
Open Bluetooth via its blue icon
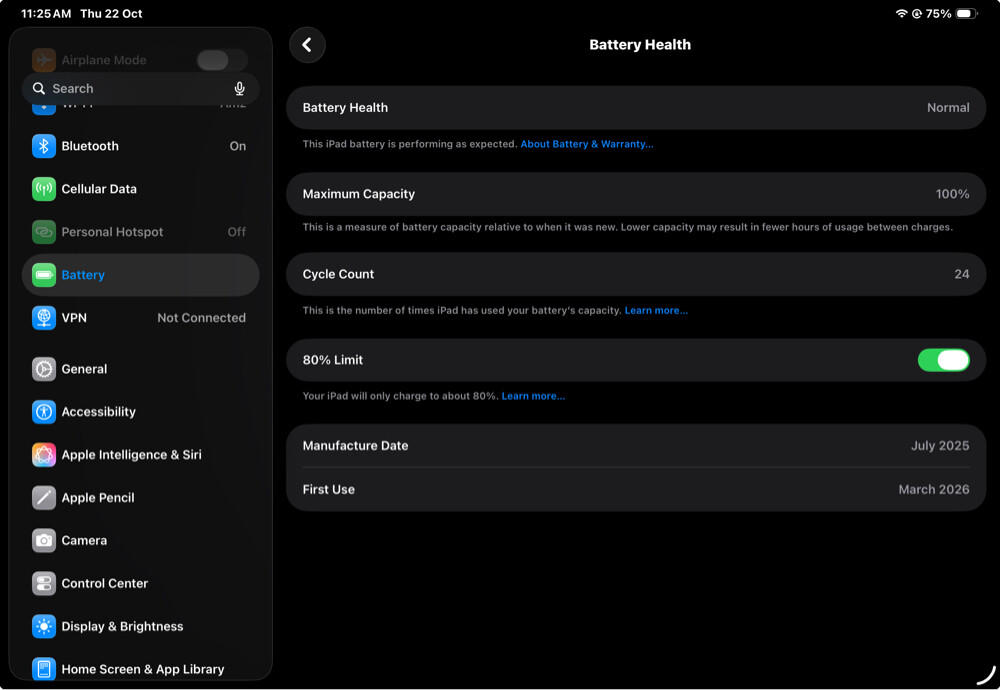44,146
